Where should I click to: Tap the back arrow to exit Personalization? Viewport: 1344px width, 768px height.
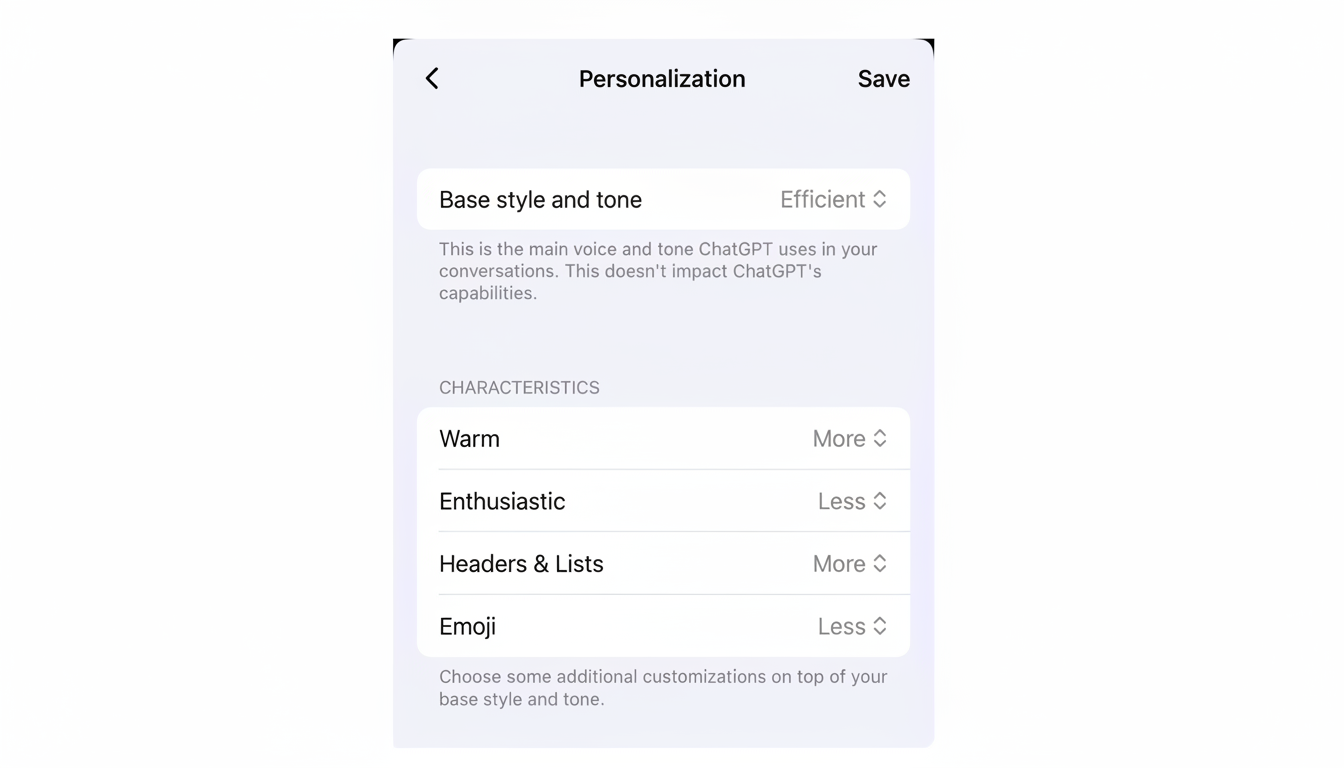[432, 78]
